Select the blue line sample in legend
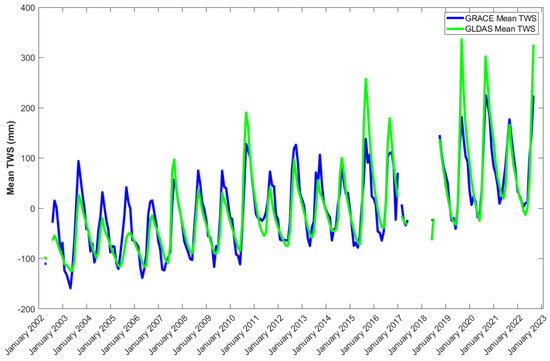The height and width of the screenshot is (361, 550). [x=455, y=18]
